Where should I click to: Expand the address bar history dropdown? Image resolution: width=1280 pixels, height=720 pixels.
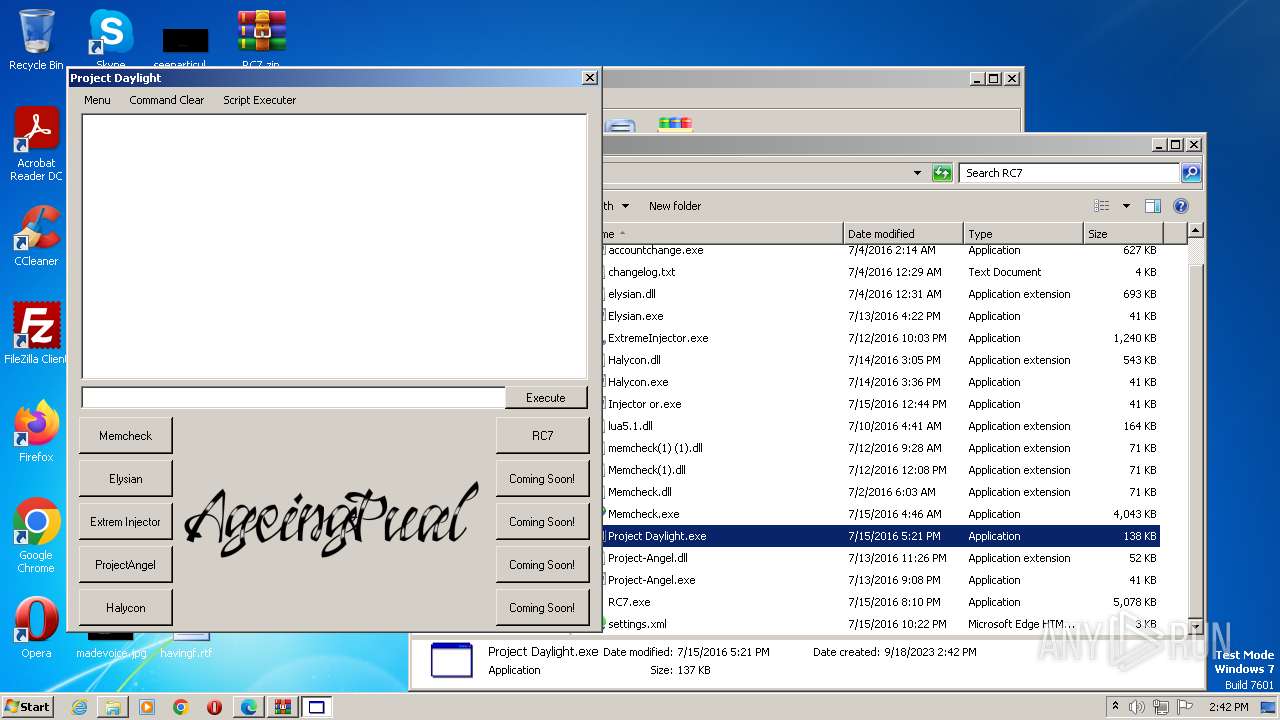917,173
